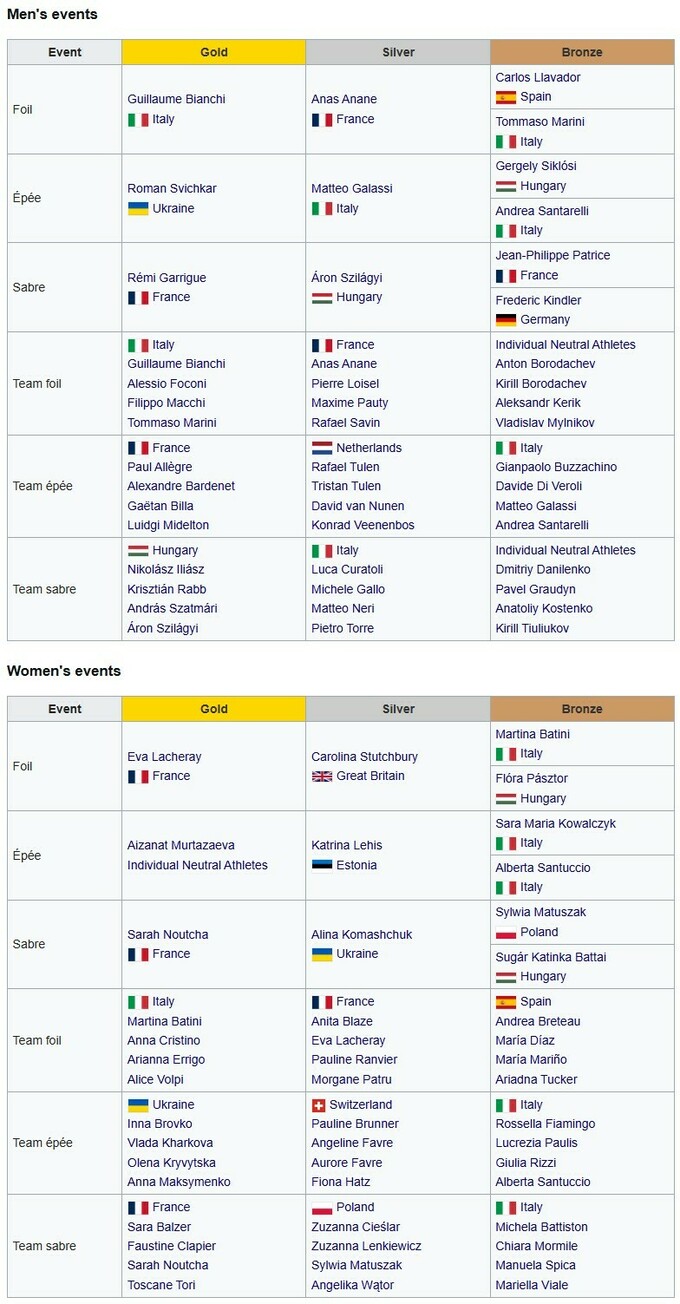Viewport: 680px width, 1304px height.
Task: Open Carolina Stutchbury's page
Action: click(x=364, y=757)
